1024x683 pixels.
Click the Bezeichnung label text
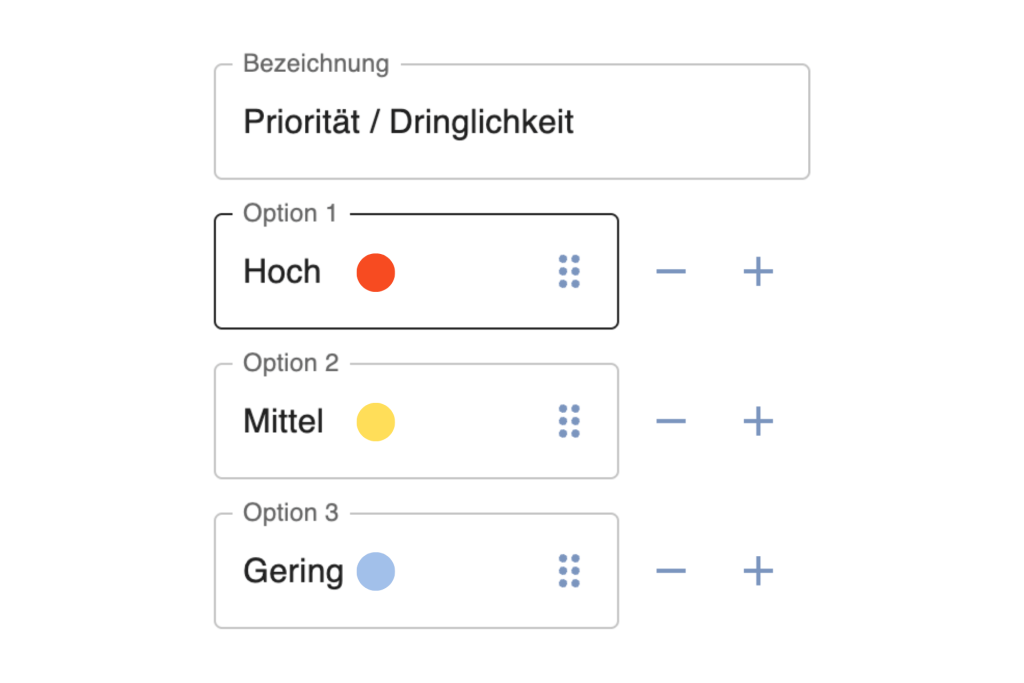click(x=316, y=63)
